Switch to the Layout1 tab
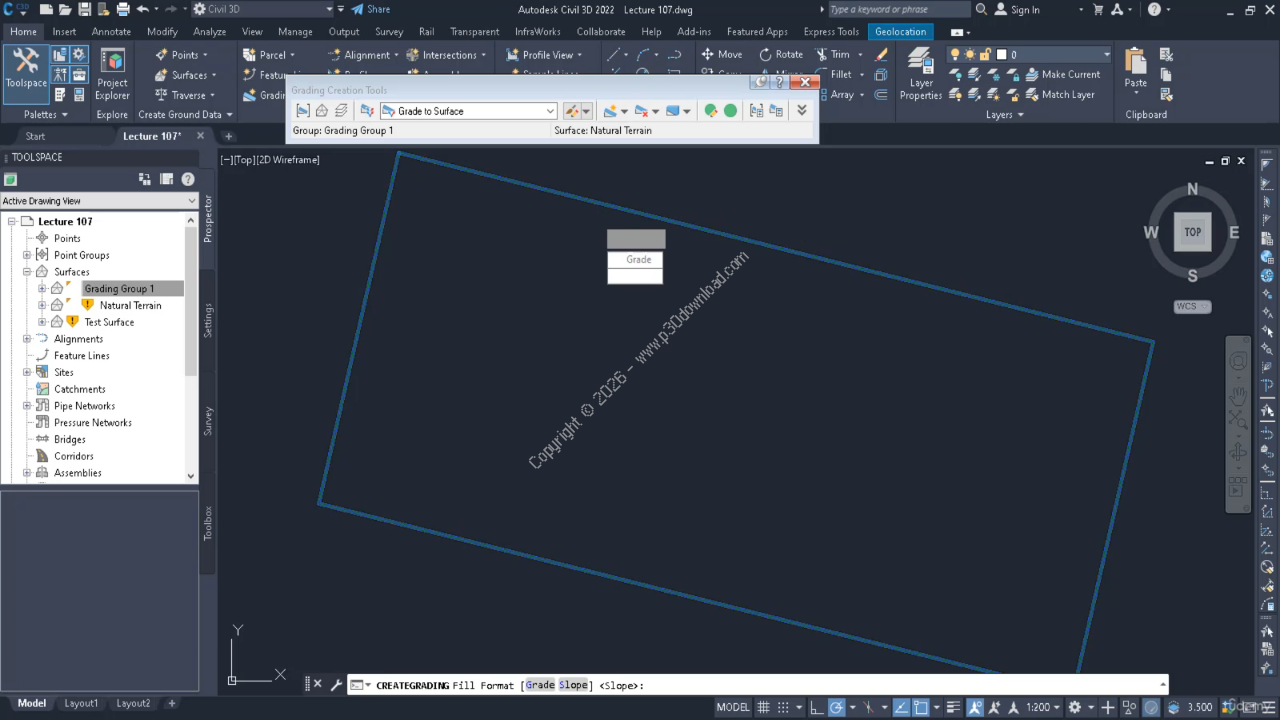 [x=81, y=703]
